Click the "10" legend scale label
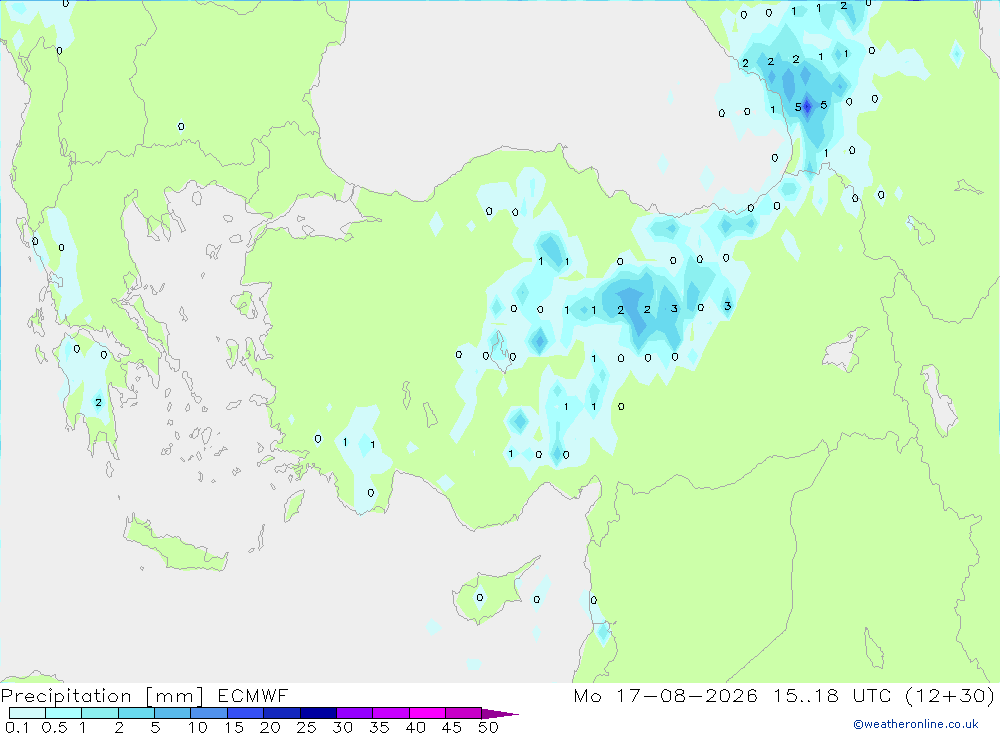This screenshot has height=733, width=1000. click(198, 727)
